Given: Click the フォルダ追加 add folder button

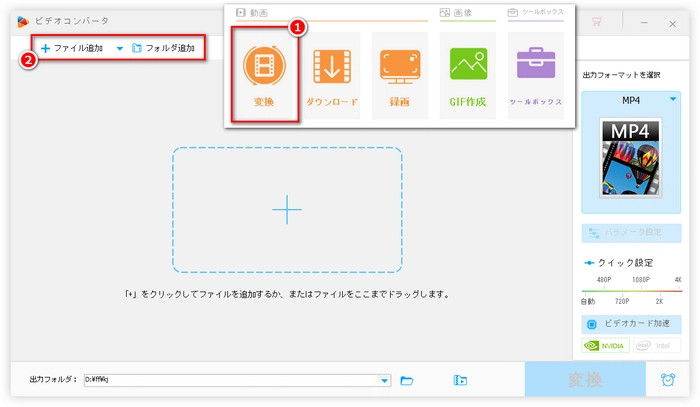Looking at the screenshot, I should point(163,48).
